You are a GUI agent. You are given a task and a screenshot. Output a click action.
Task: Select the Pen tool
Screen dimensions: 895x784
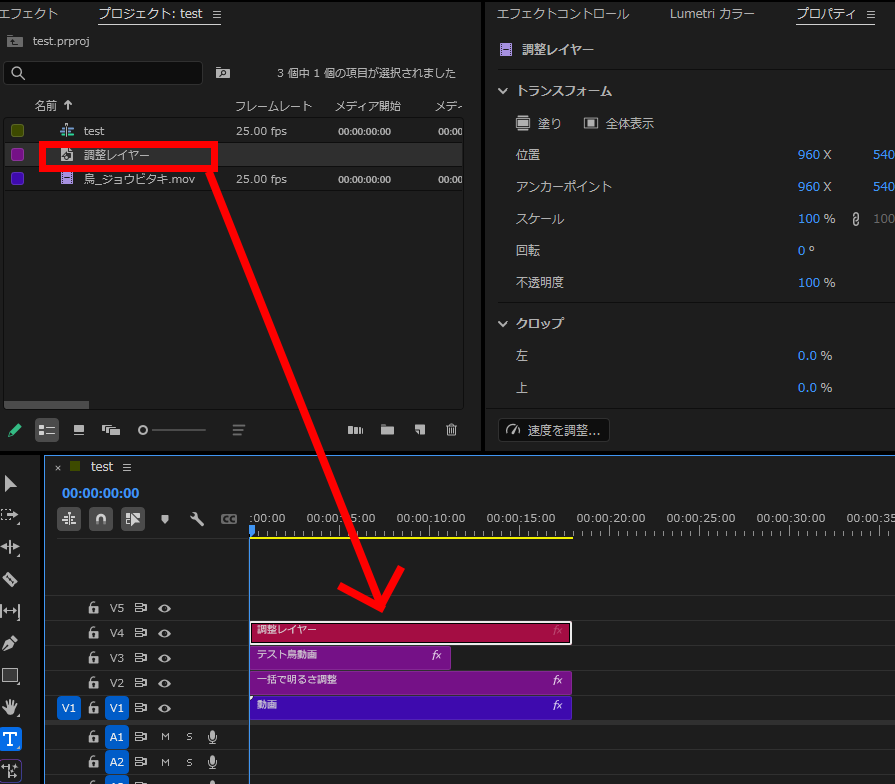coord(10,643)
